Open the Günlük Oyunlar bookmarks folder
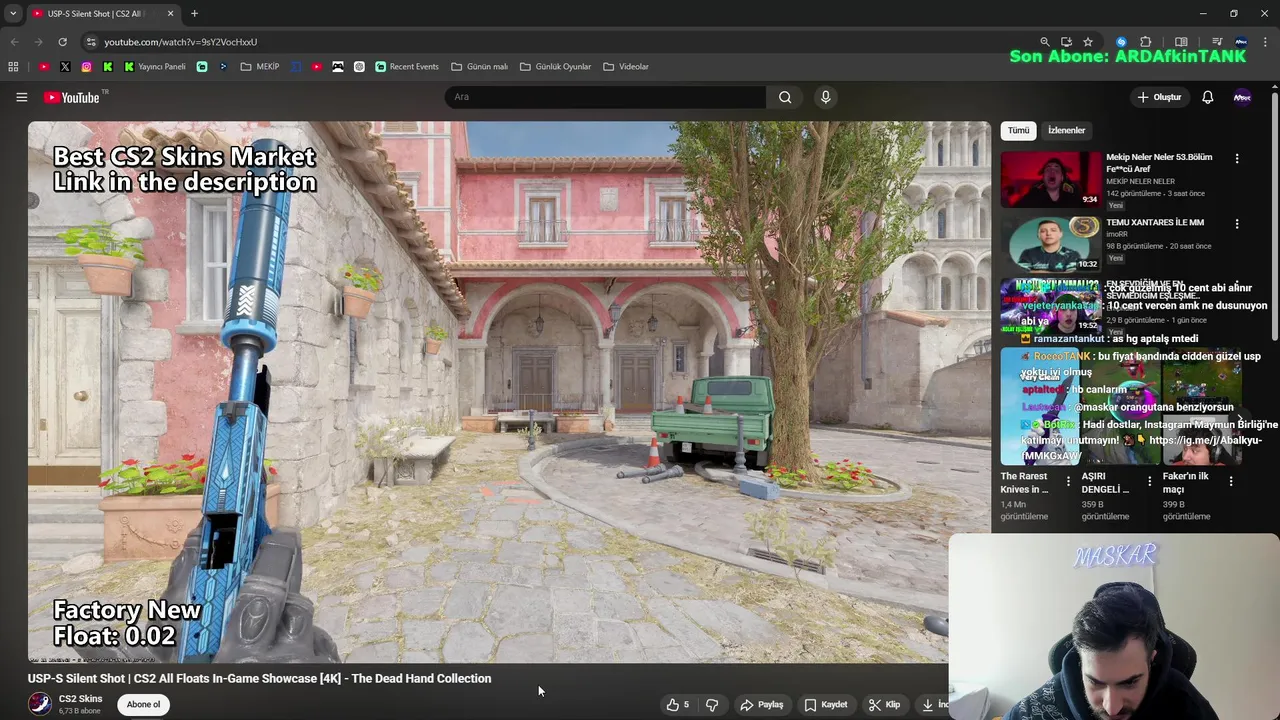This screenshot has width=1280, height=720. 556,67
